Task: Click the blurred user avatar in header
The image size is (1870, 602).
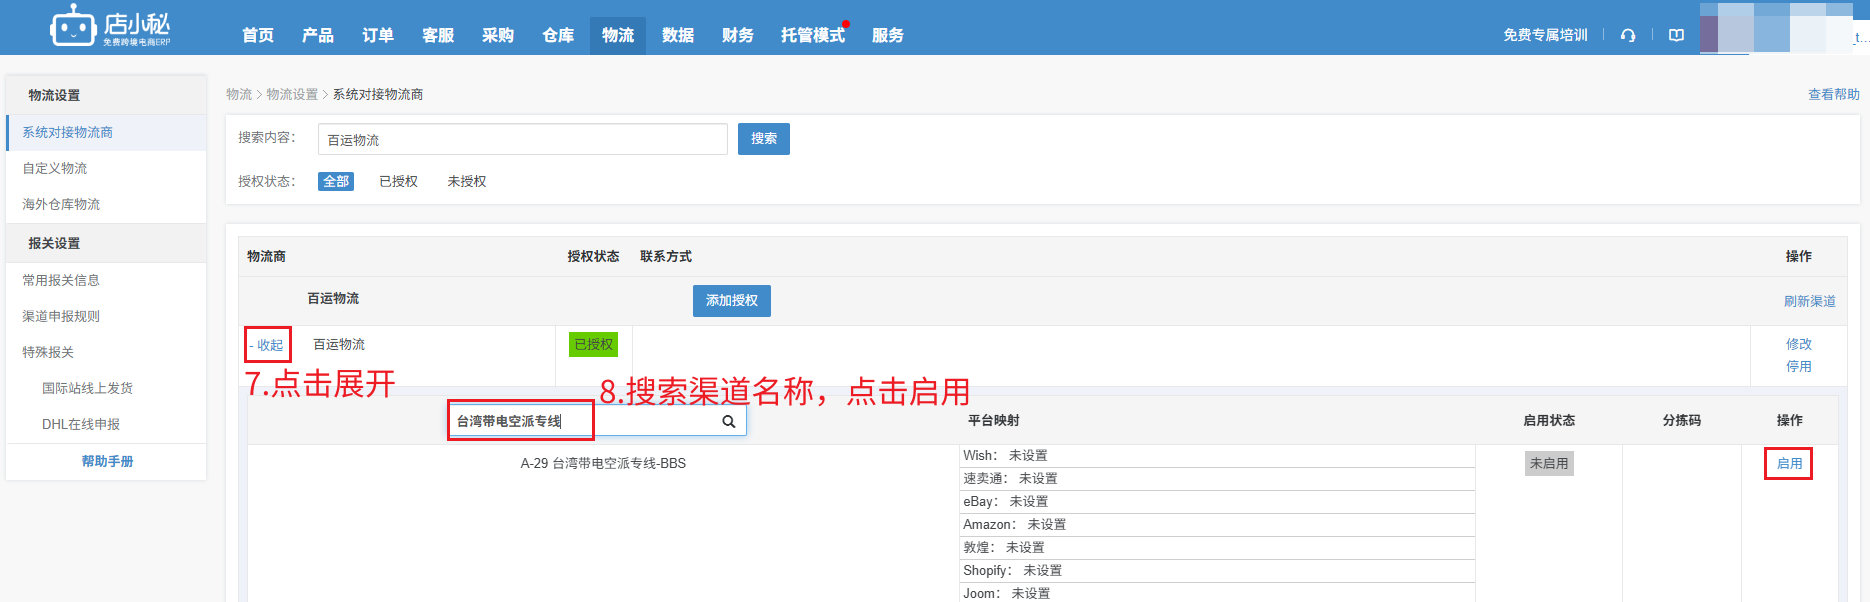Action: click(x=1776, y=28)
